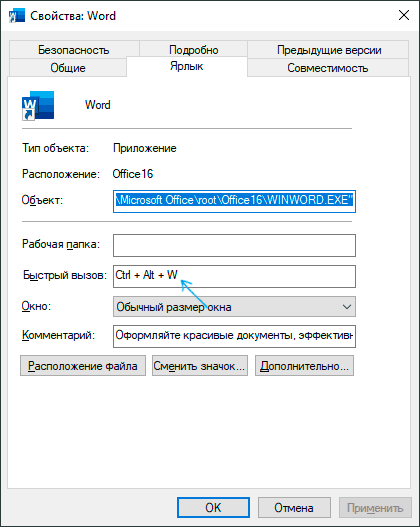Click the Приложение type value text
This screenshot has width=420, height=527.
pos(144,148)
